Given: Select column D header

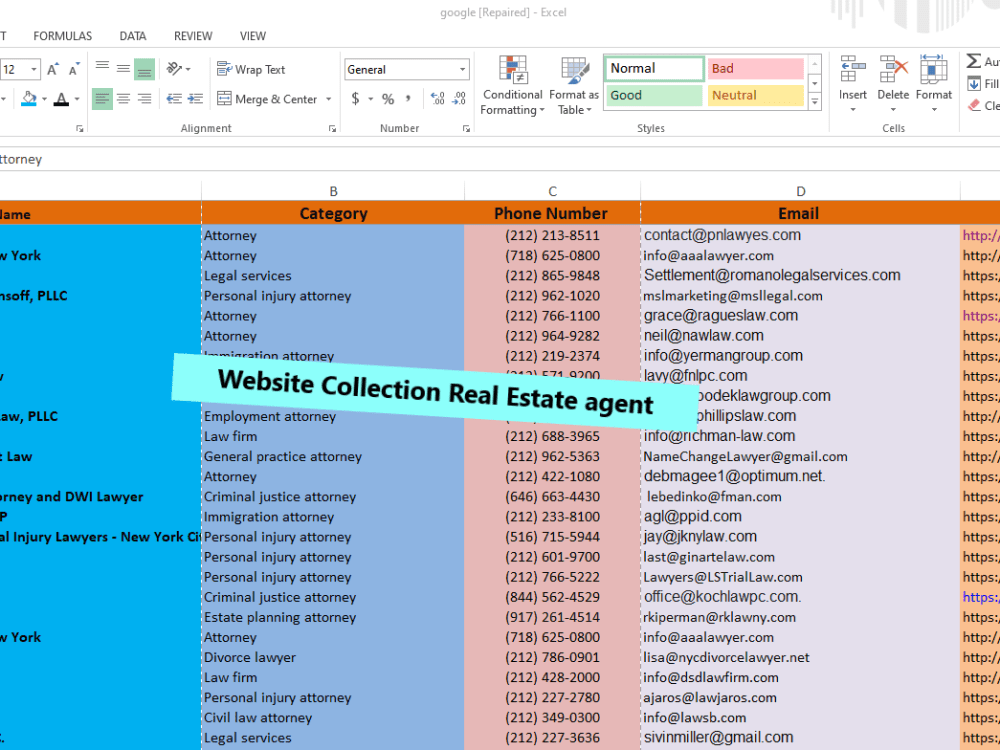Looking at the screenshot, I should click(x=800, y=191).
